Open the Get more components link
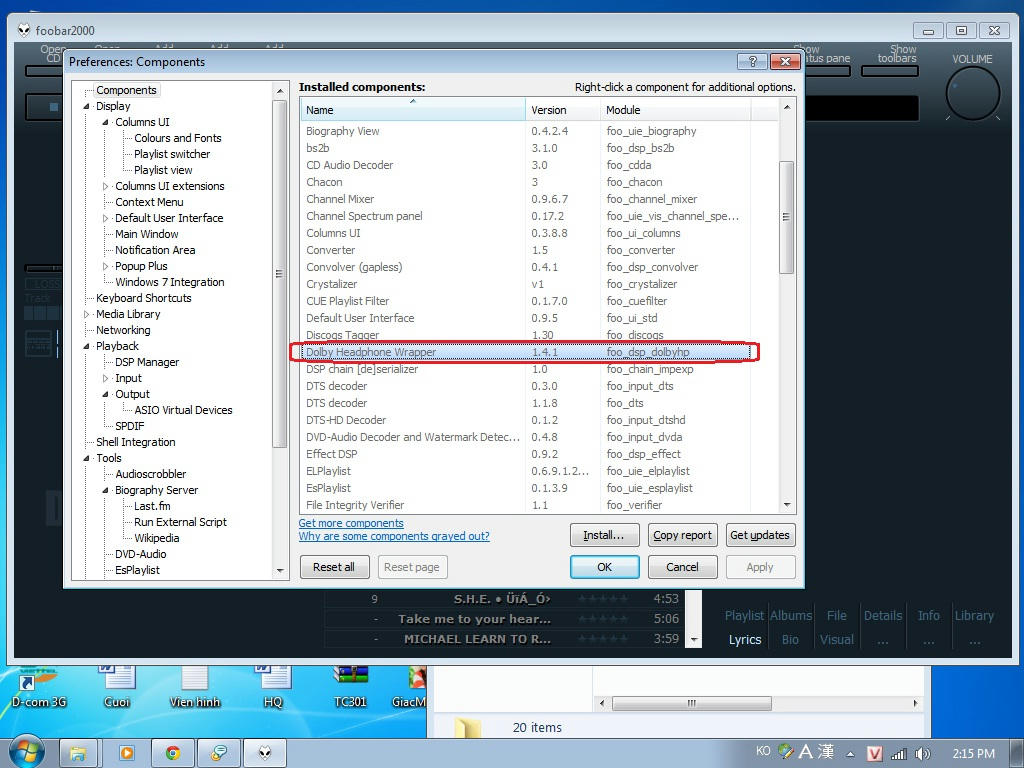 coord(351,523)
